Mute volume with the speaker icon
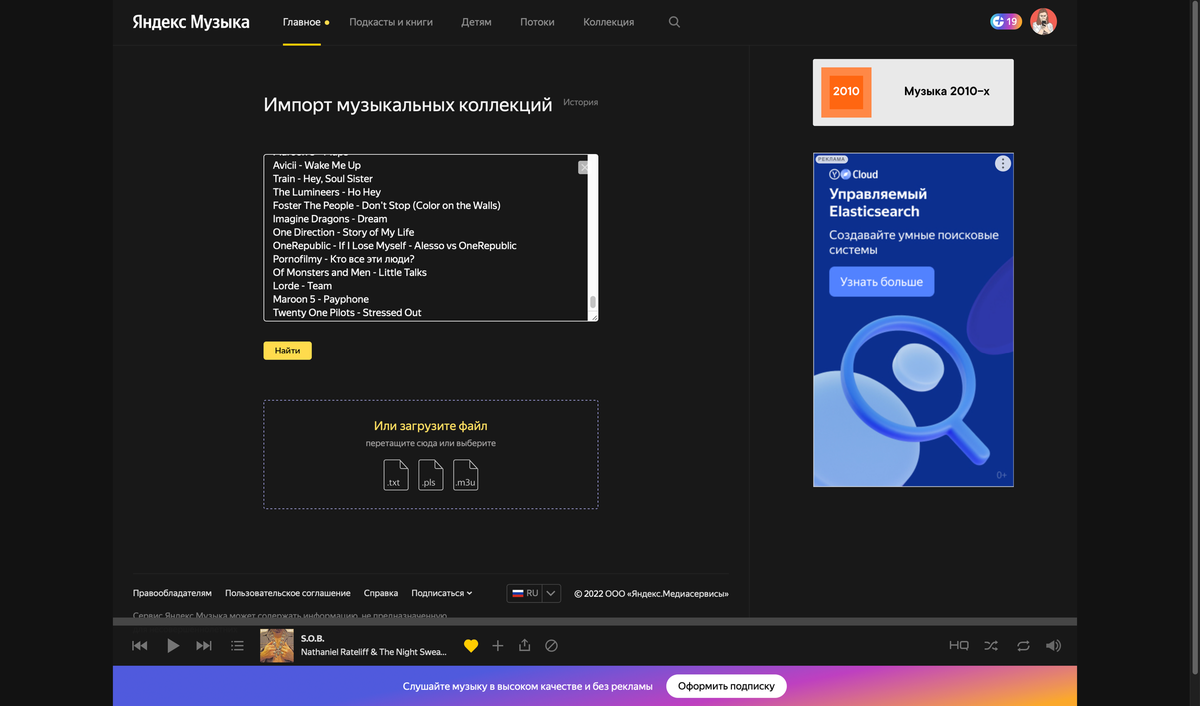 pyautogui.click(x=1053, y=646)
